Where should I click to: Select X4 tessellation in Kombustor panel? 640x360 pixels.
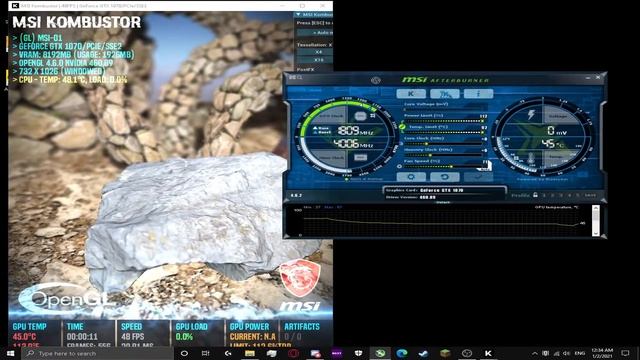click(318, 52)
